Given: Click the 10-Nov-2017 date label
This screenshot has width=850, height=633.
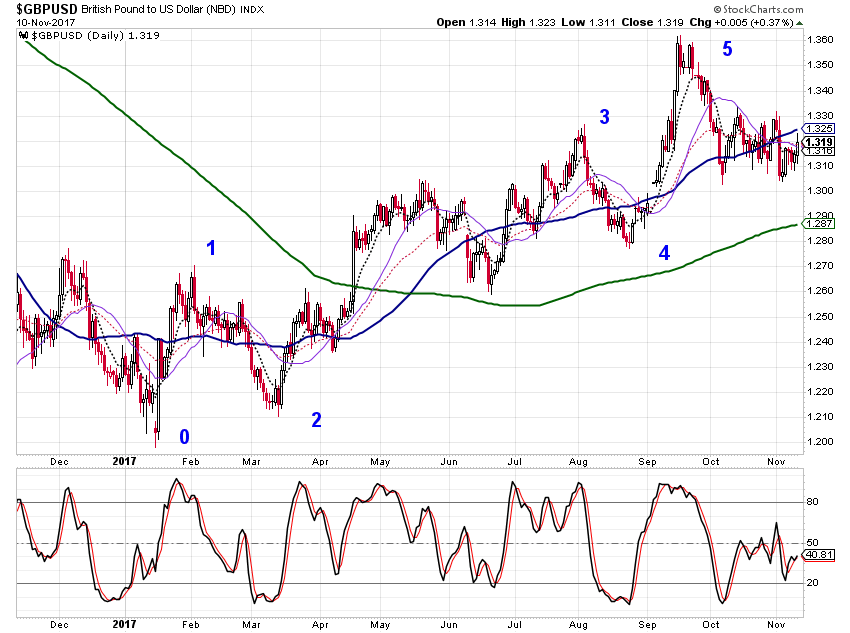Looking at the screenshot, I should click(46, 23).
